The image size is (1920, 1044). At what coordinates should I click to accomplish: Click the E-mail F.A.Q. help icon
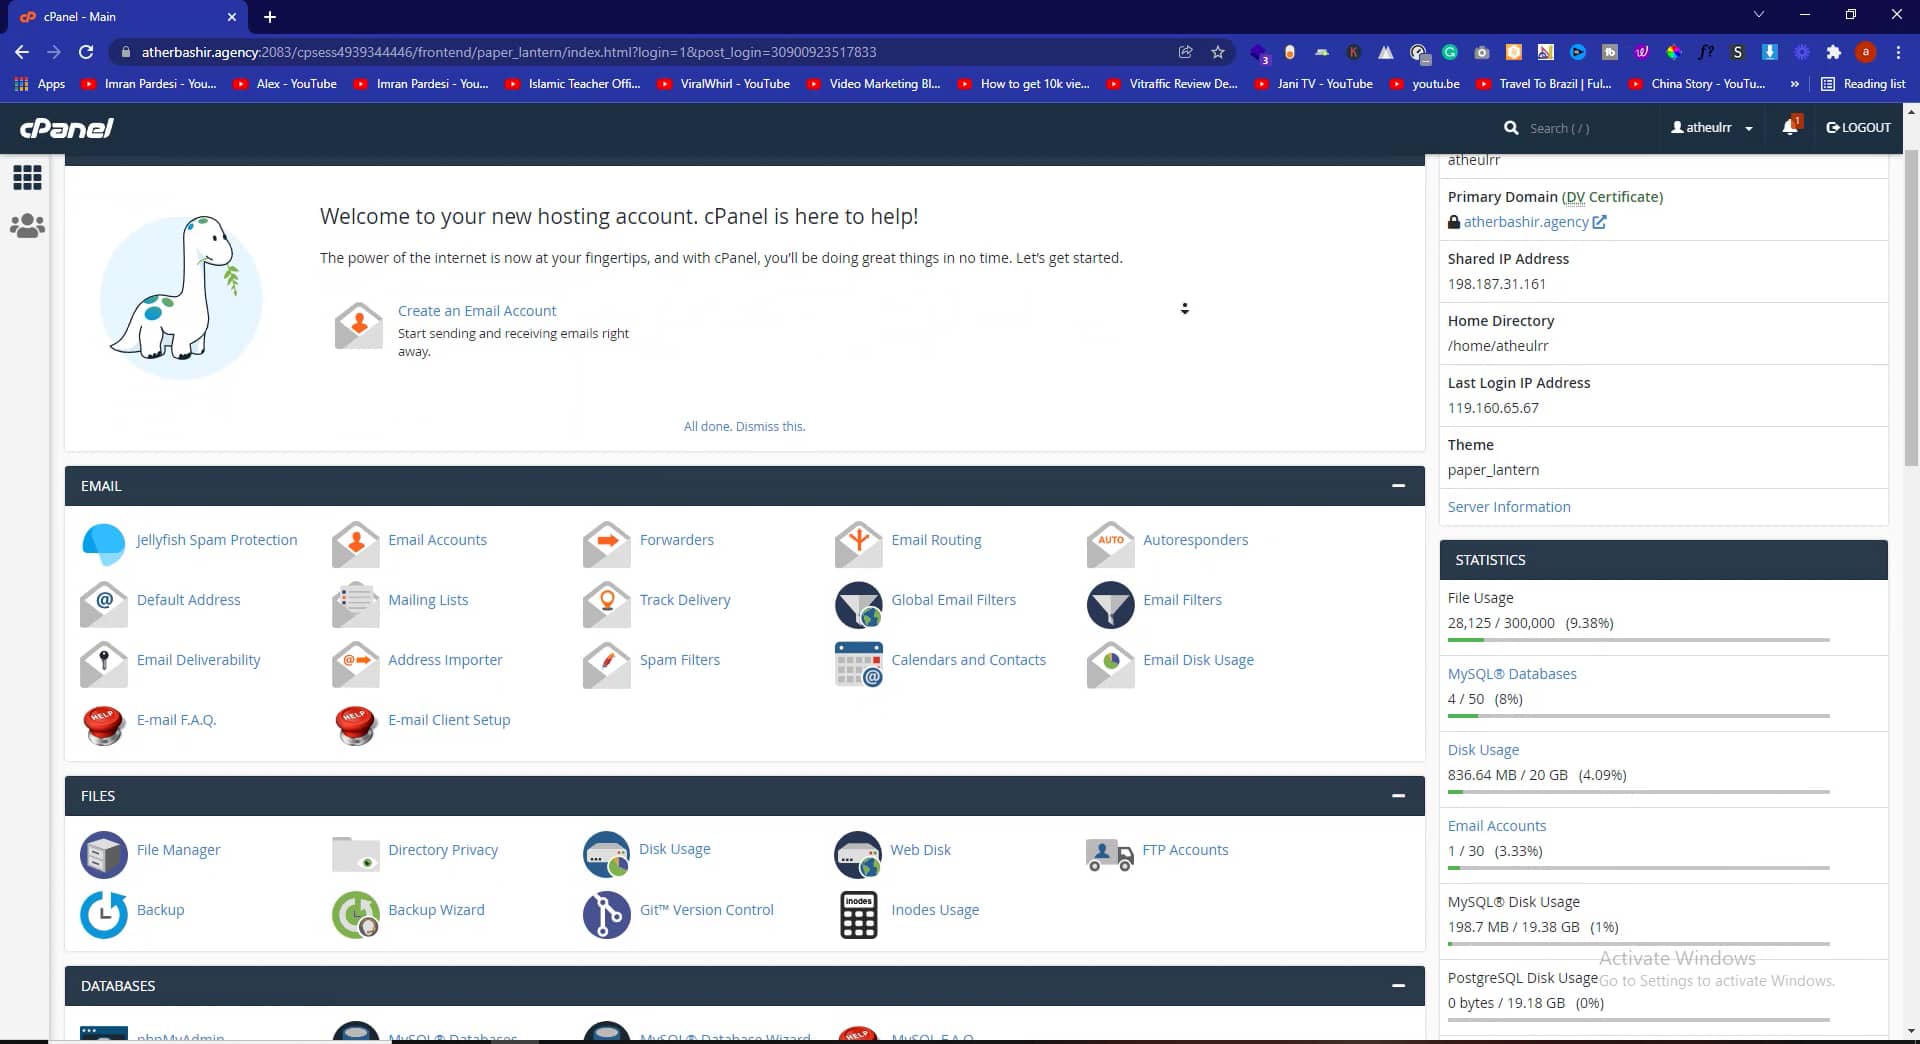coord(104,724)
